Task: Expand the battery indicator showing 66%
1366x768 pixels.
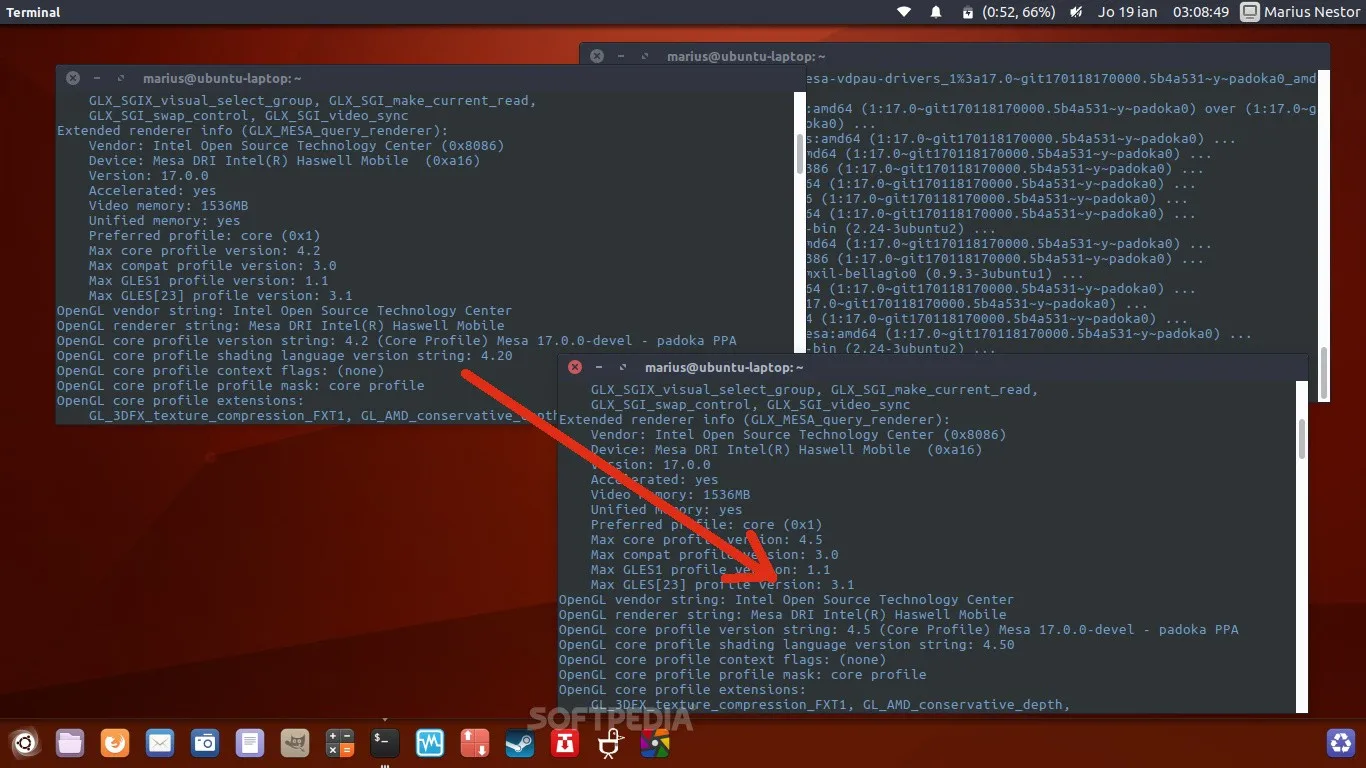Action: (1008, 12)
